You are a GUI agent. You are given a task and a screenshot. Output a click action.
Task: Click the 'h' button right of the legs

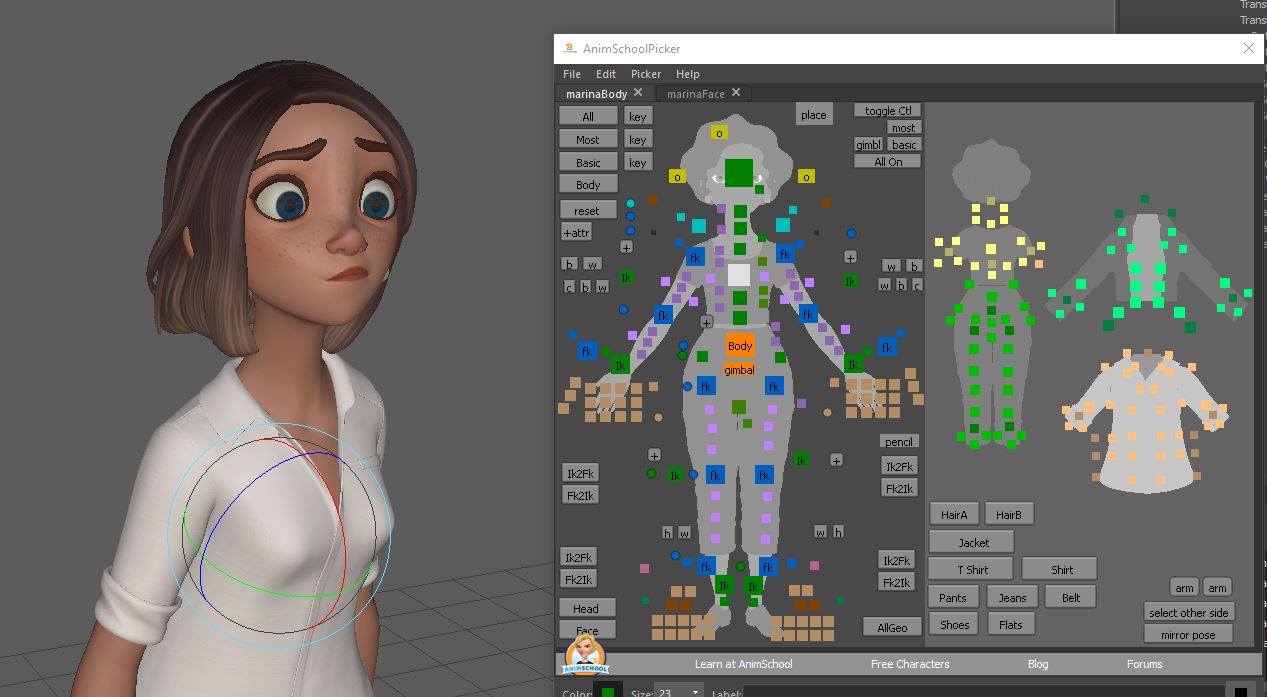tap(838, 531)
